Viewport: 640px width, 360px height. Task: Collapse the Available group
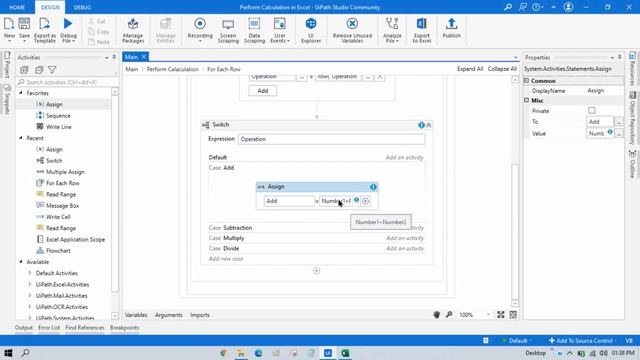tap(21, 262)
